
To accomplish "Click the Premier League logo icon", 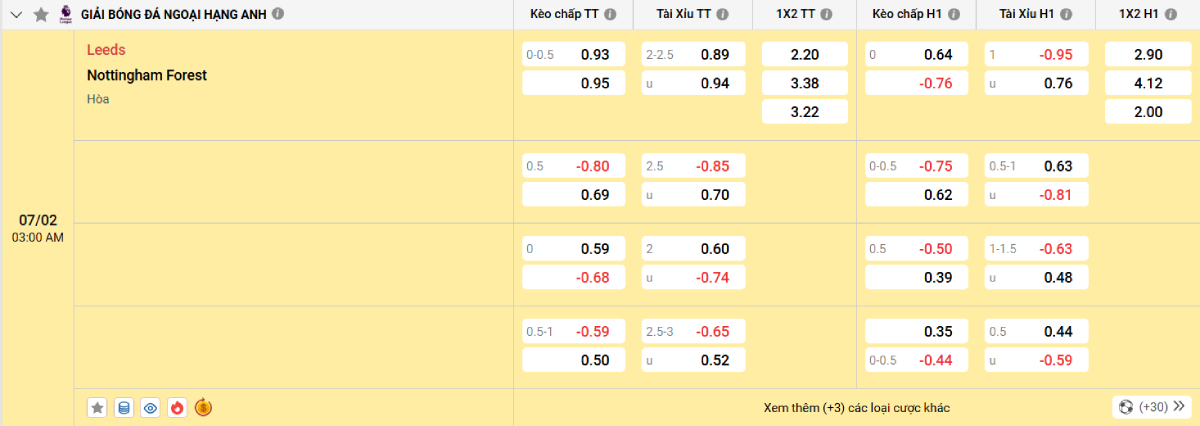I will coord(66,14).
